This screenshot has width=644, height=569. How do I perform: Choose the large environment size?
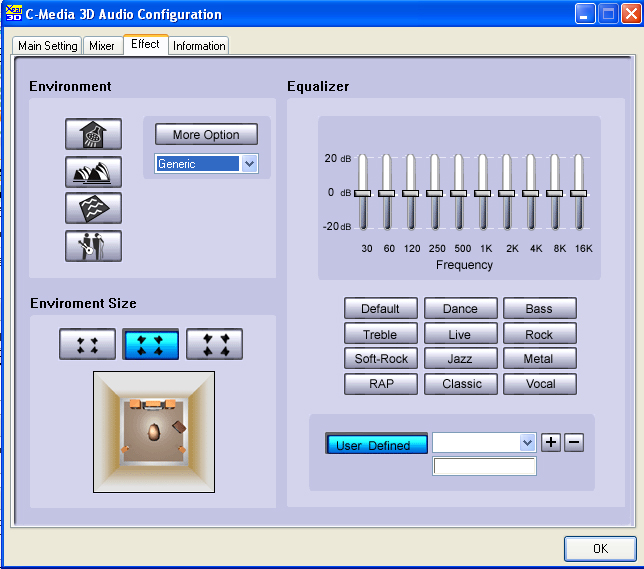coord(214,344)
